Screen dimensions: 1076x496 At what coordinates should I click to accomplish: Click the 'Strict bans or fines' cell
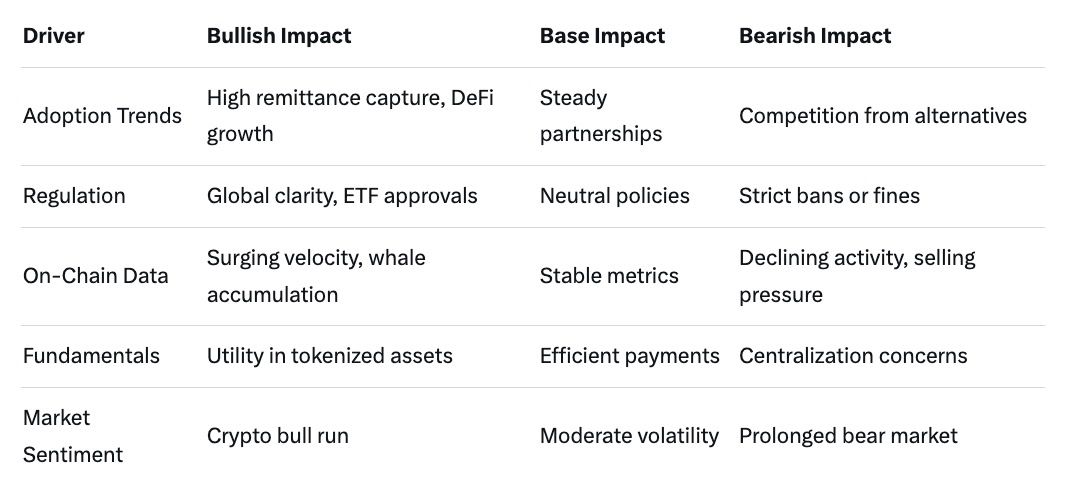(x=829, y=196)
